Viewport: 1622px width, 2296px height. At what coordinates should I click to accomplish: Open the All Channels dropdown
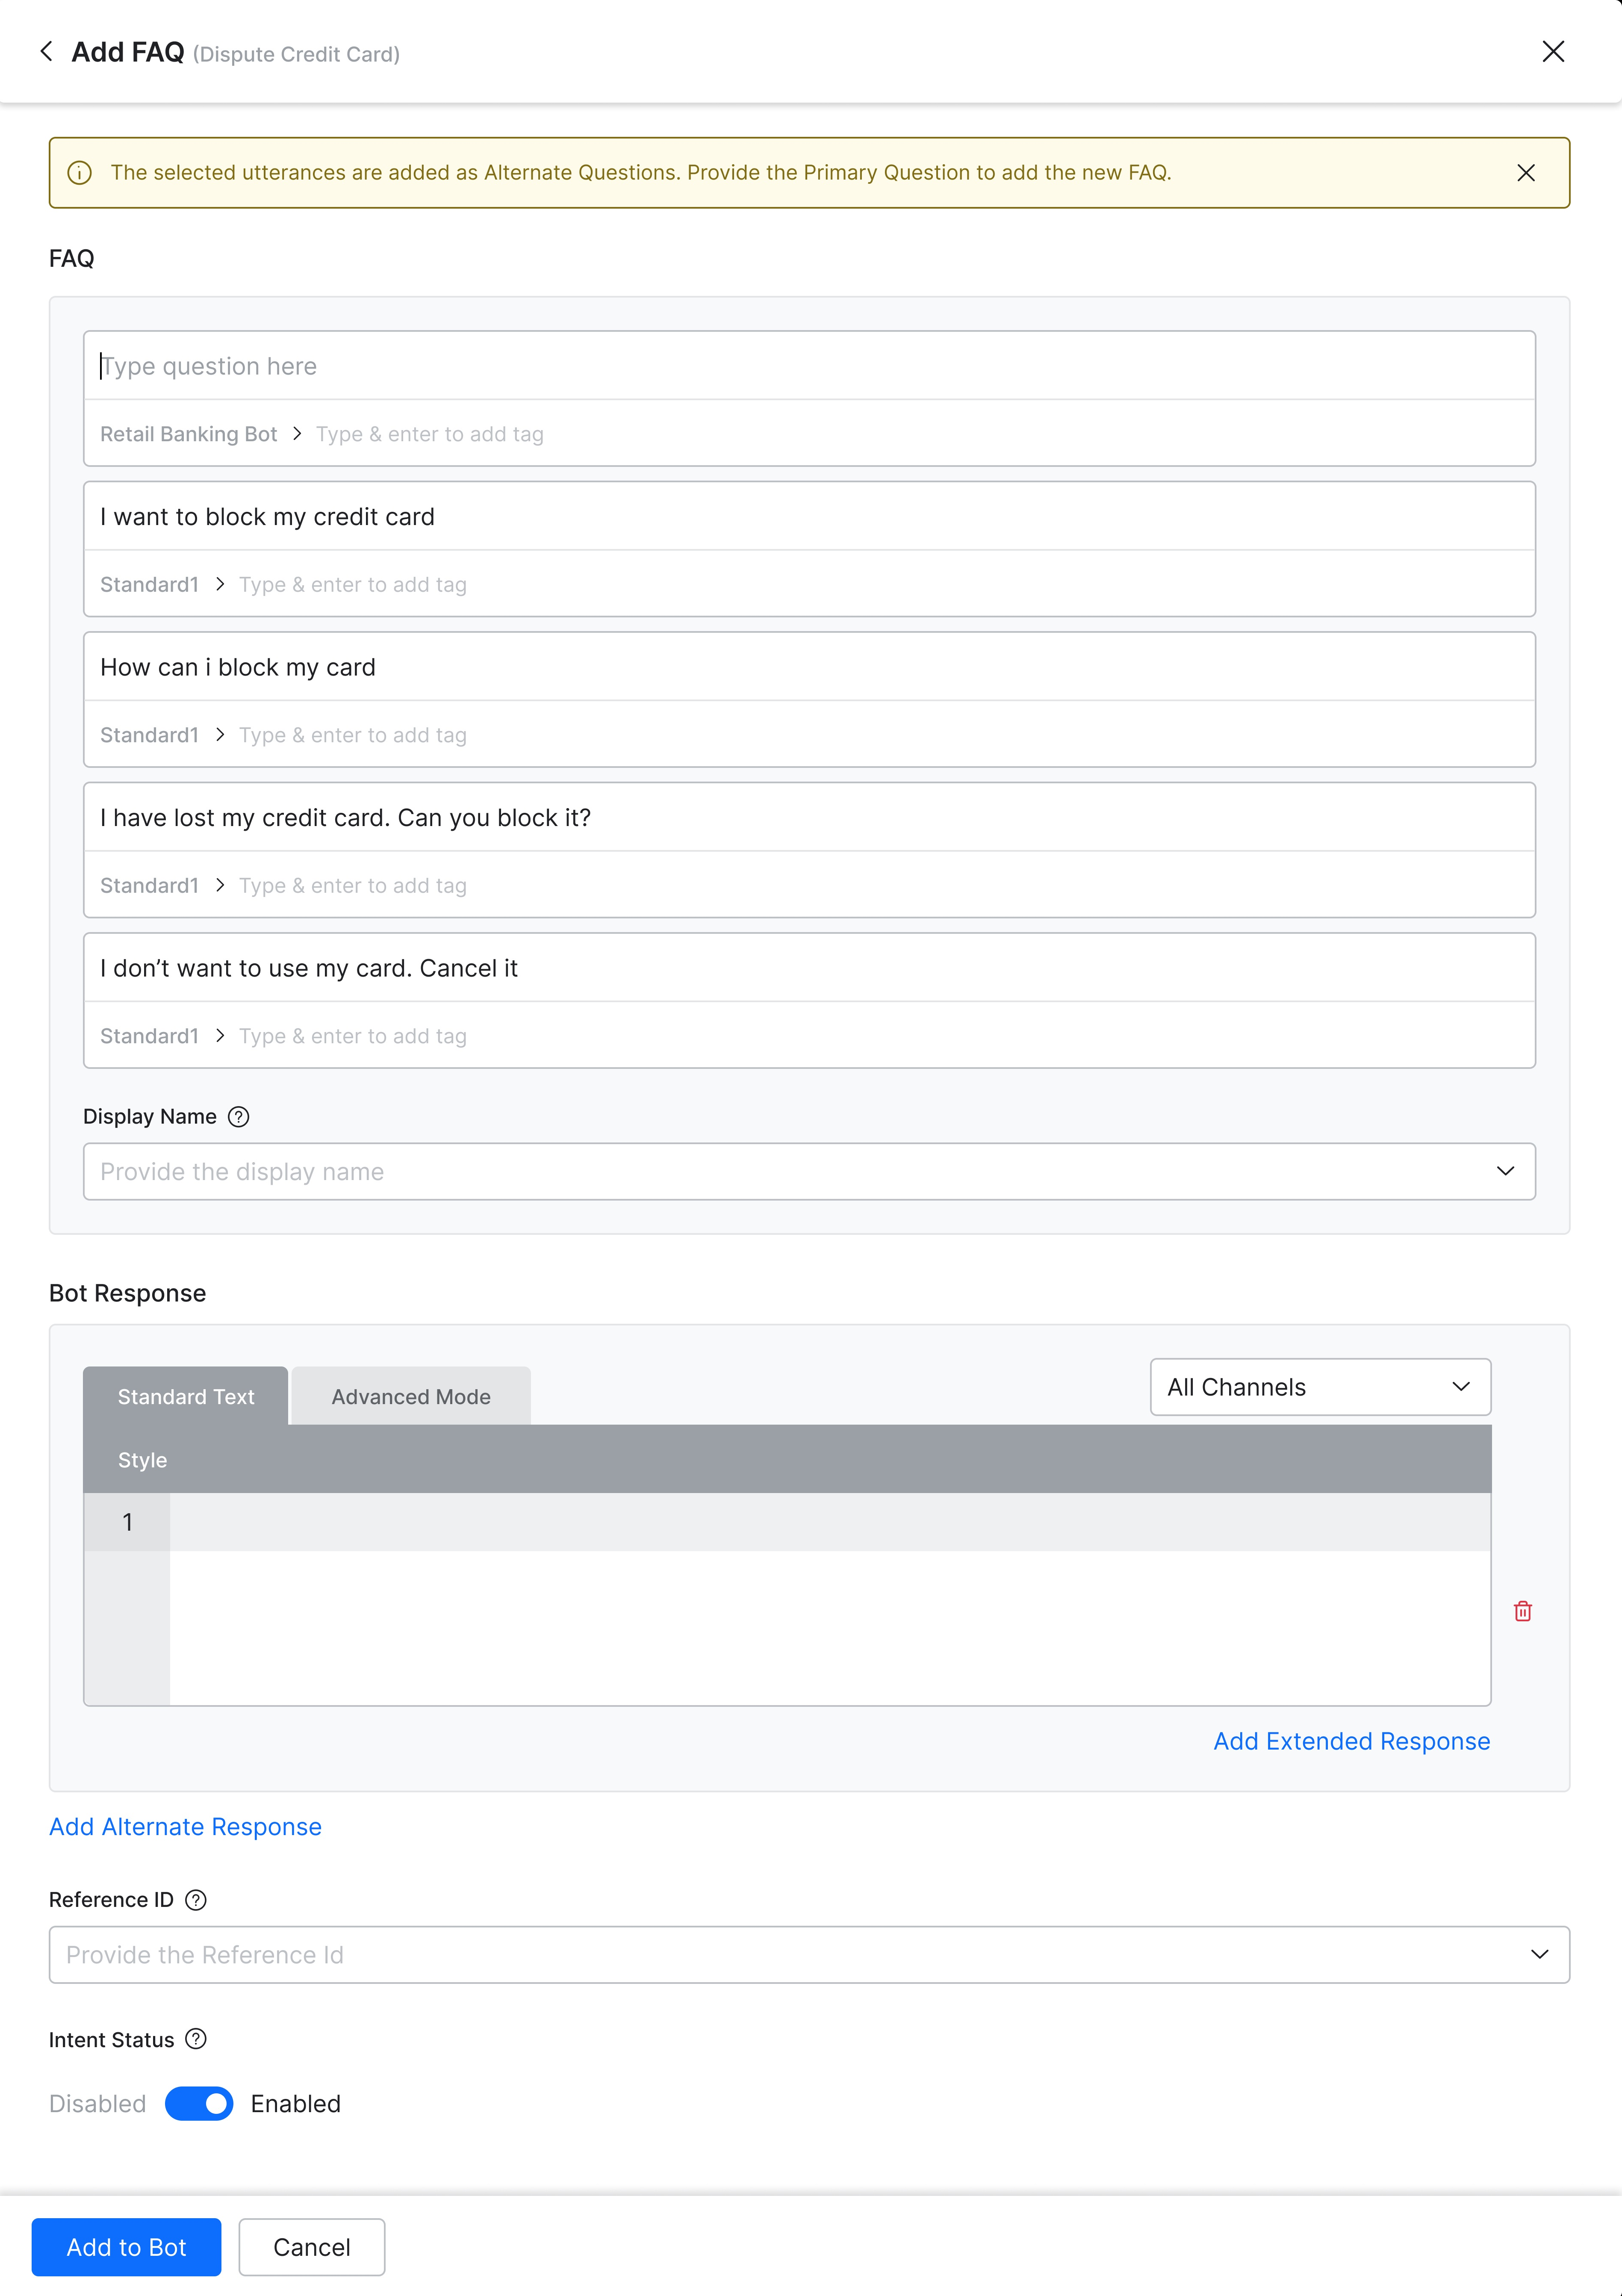click(x=1320, y=1387)
